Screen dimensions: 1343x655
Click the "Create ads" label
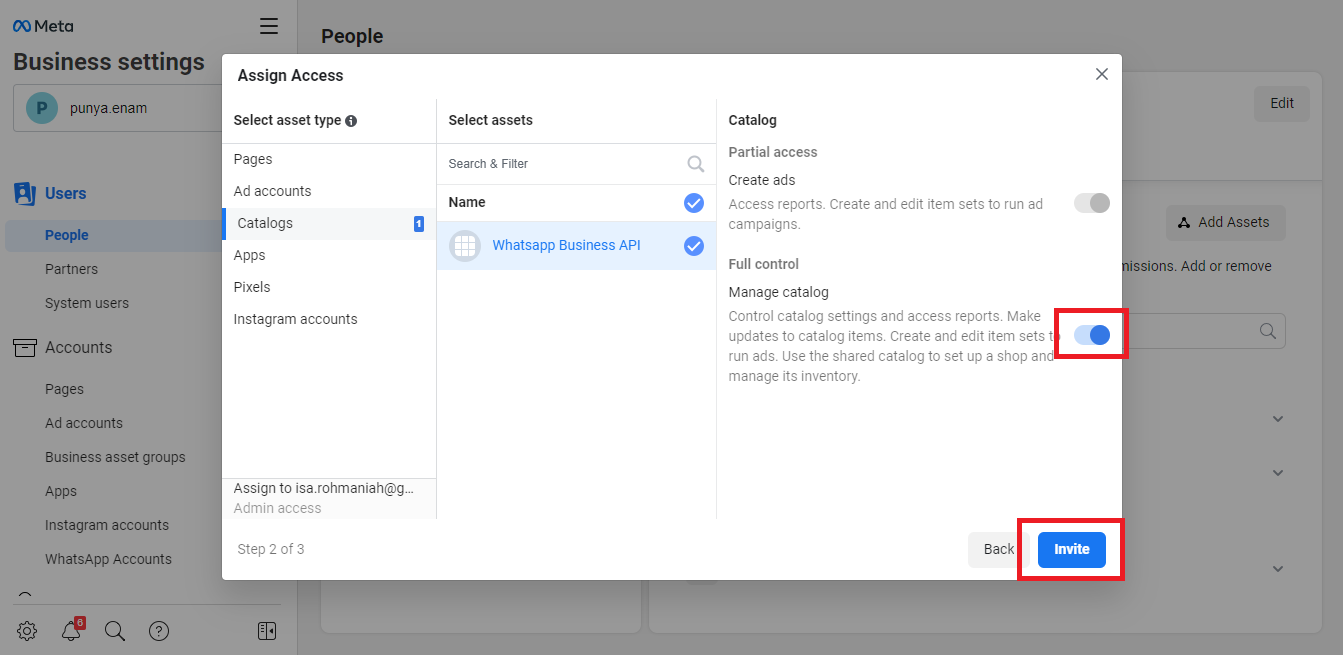point(762,180)
